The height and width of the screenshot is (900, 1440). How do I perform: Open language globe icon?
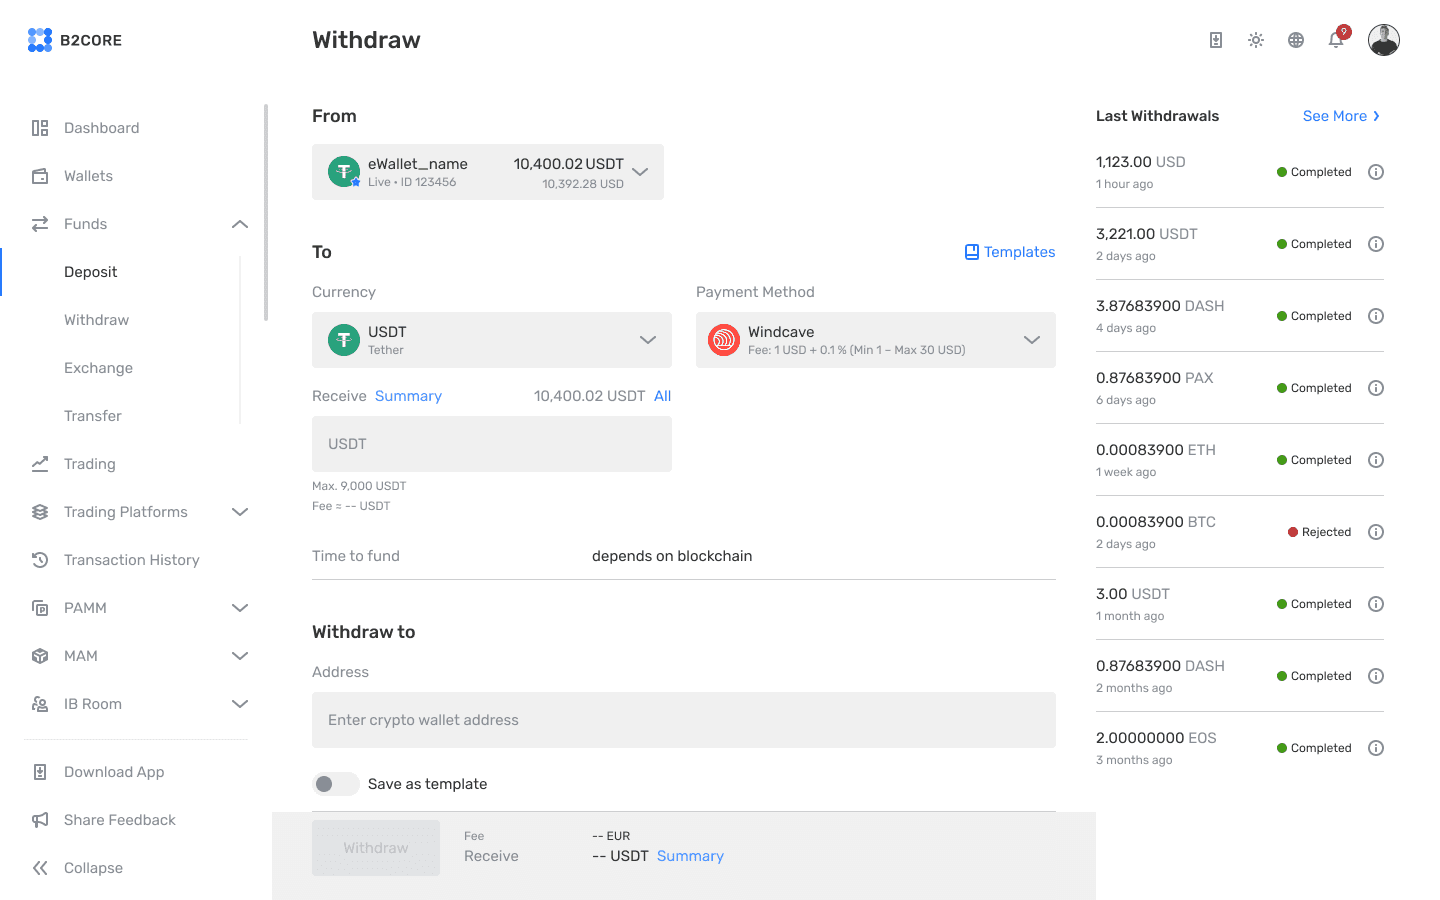pyautogui.click(x=1296, y=40)
